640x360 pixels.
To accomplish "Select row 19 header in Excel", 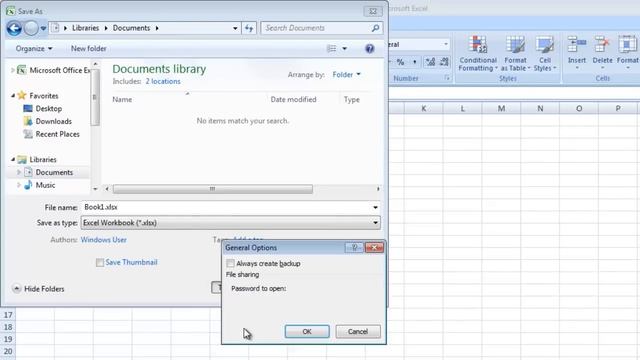I will (x=8, y=339).
